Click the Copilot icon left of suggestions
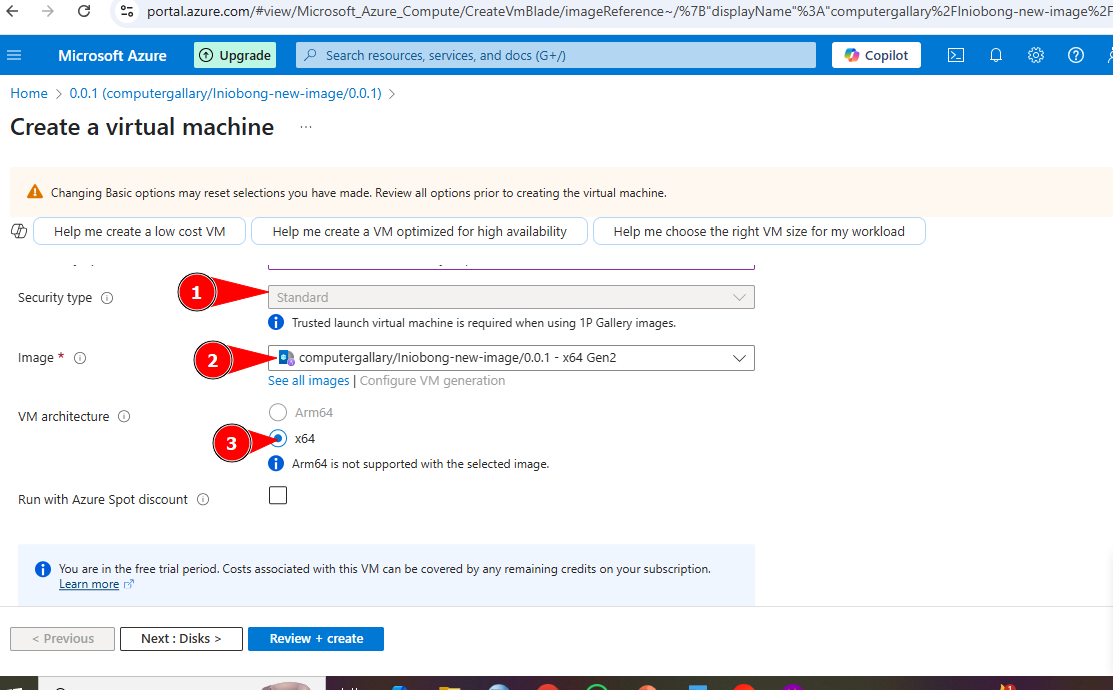The height and width of the screenshot is (690, 1113). tap(19, 231)
